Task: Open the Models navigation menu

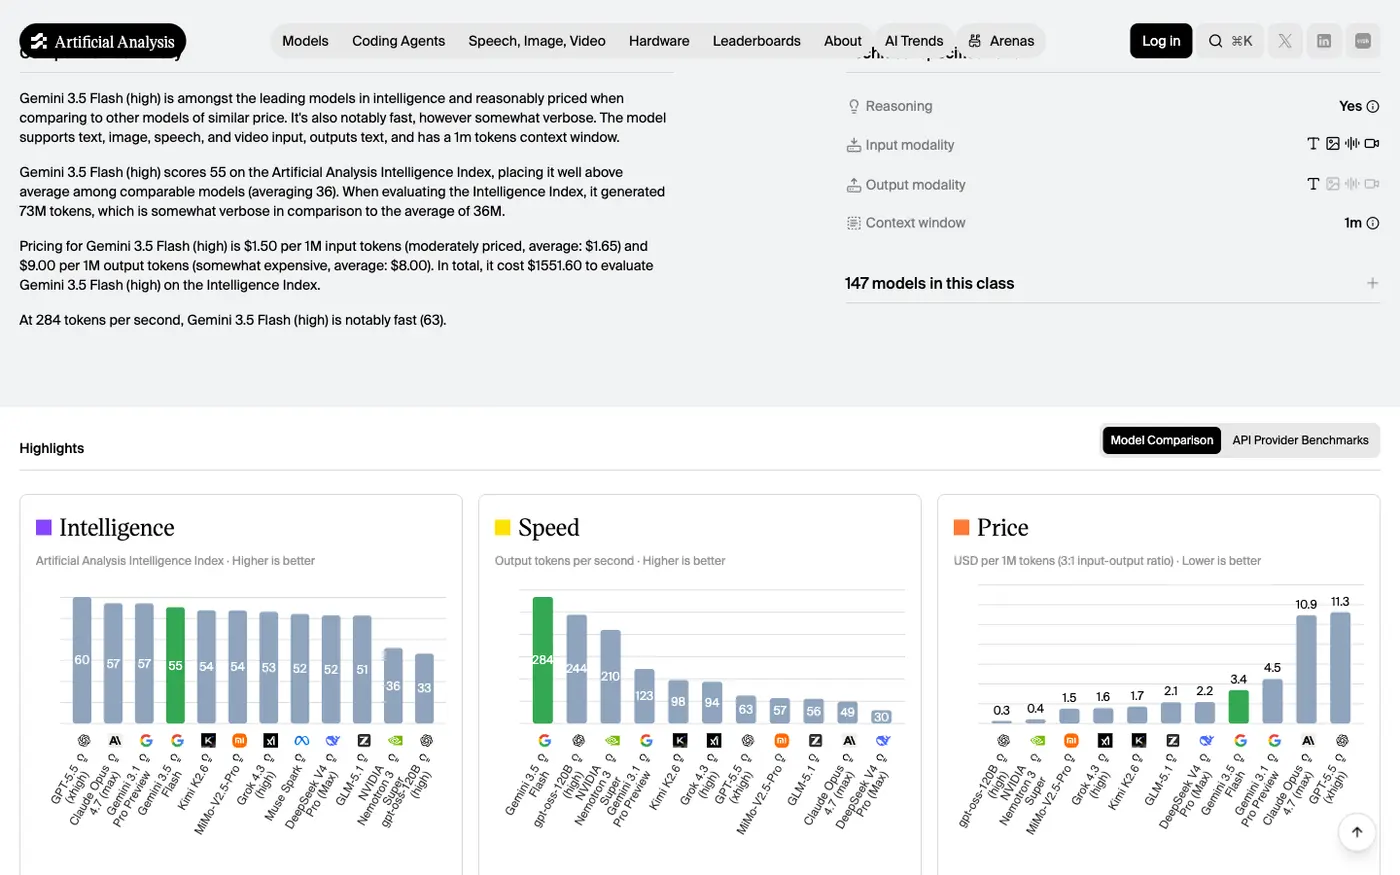Action: click(305, 41)
